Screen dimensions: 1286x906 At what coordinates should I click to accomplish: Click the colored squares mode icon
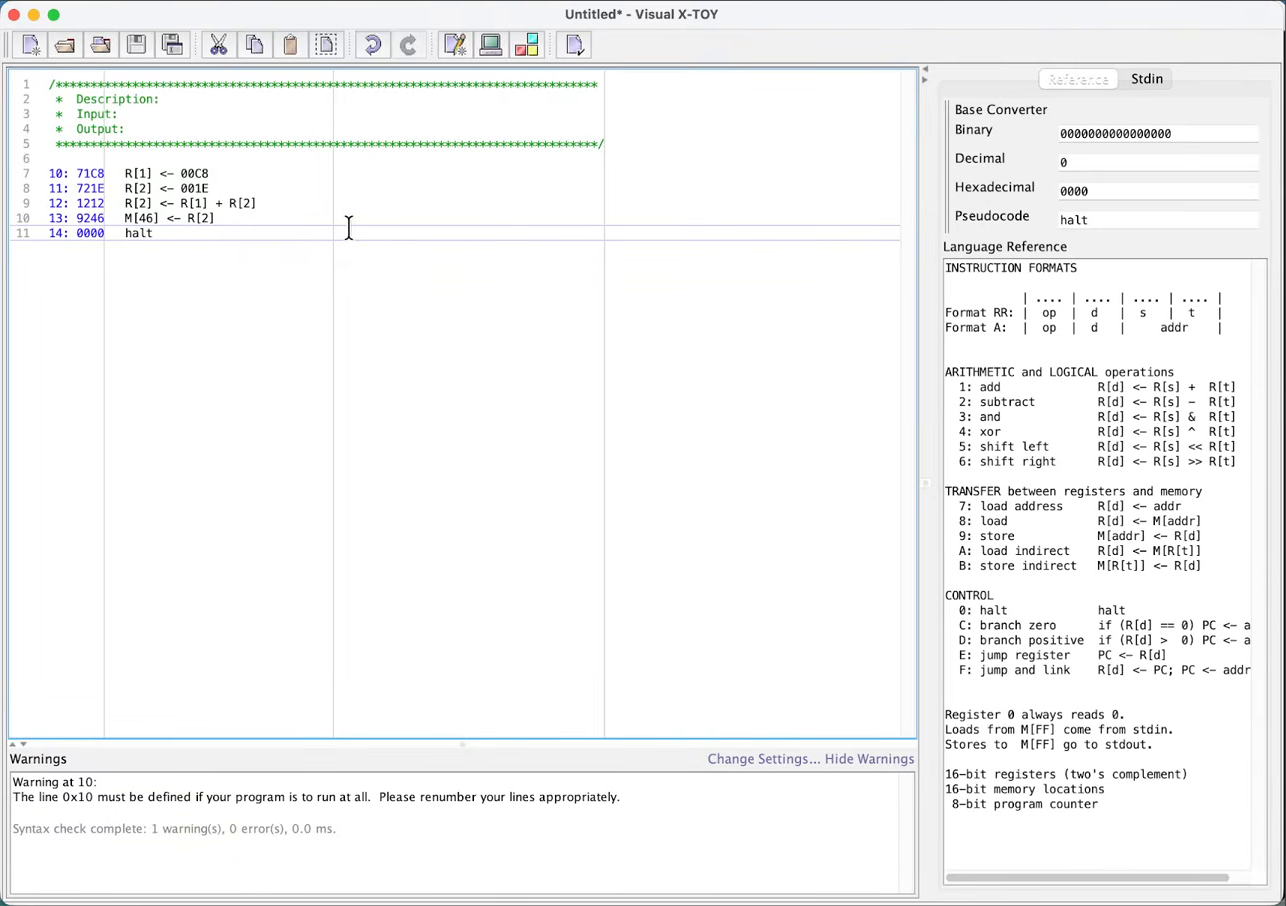[527, 45]
